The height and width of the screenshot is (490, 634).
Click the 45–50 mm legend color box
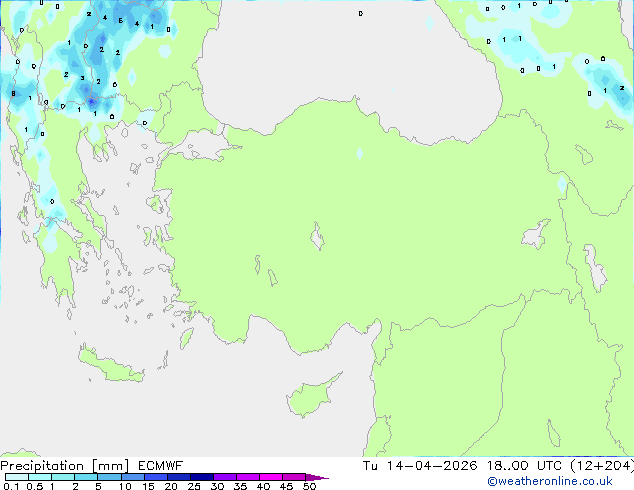pos(294,477)
